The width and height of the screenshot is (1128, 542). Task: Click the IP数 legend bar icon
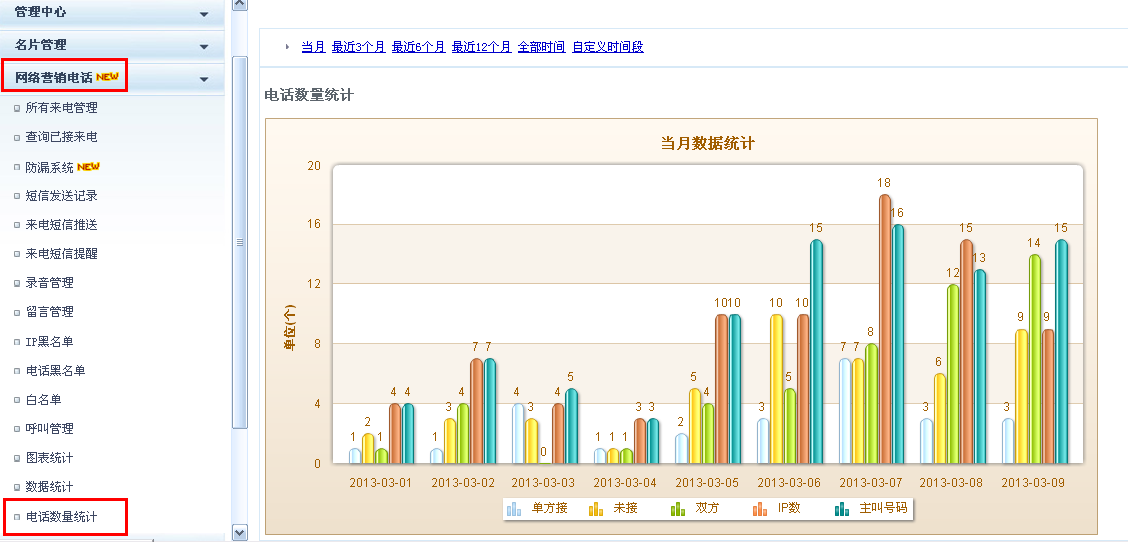(x=760, y=509)
